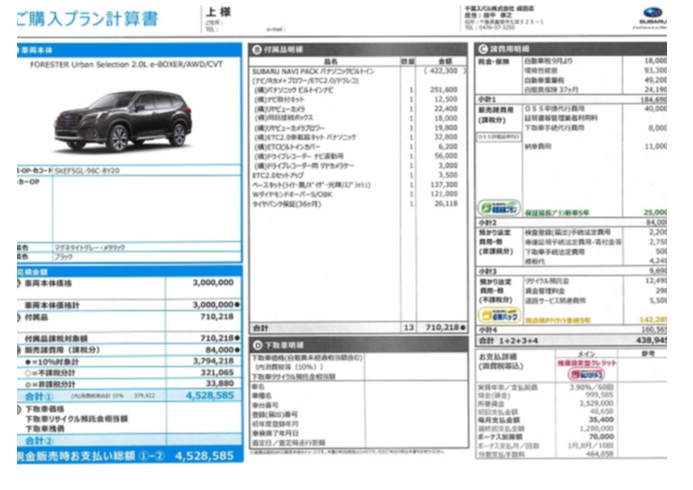The width and height of the screenshot is (693, 490).
Task: Click the タイヤパンク保証(36ヶ月) row
Action: [358, 204]
